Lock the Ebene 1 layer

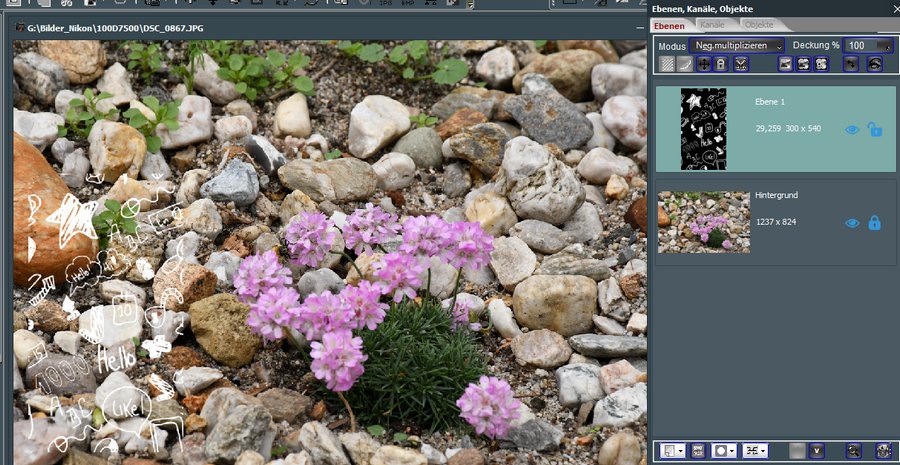click(874, 129)
